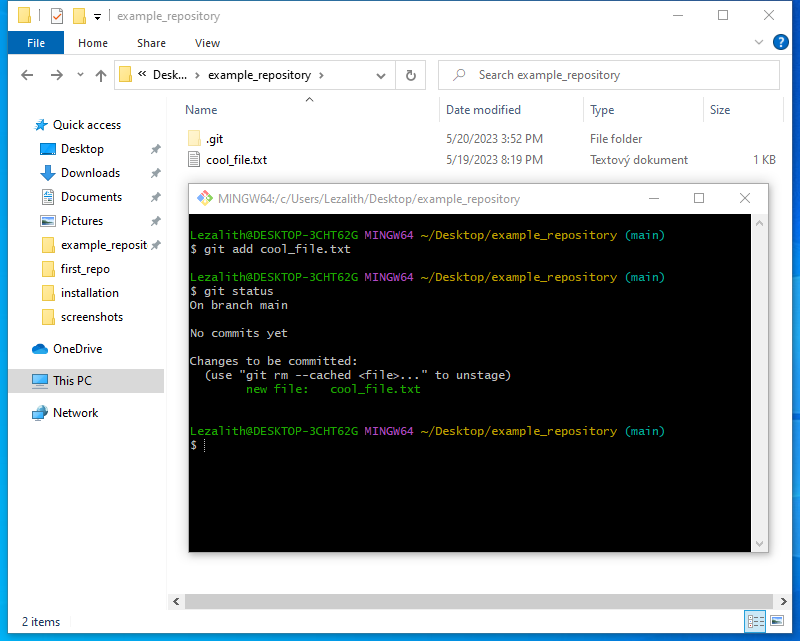This screenshot has width=800, height=641.
Task: Open the recent locations dropdown arrow
Action: [x=80, y=75]
